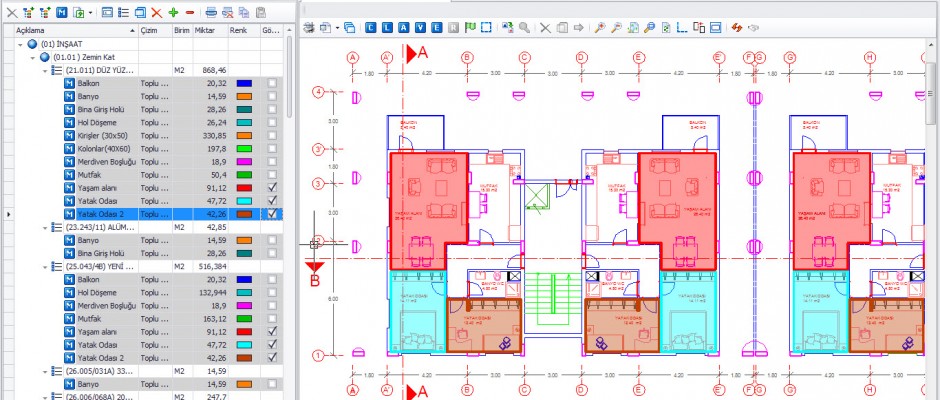Sort by the Açıklama column header

[x=70, y=31]
